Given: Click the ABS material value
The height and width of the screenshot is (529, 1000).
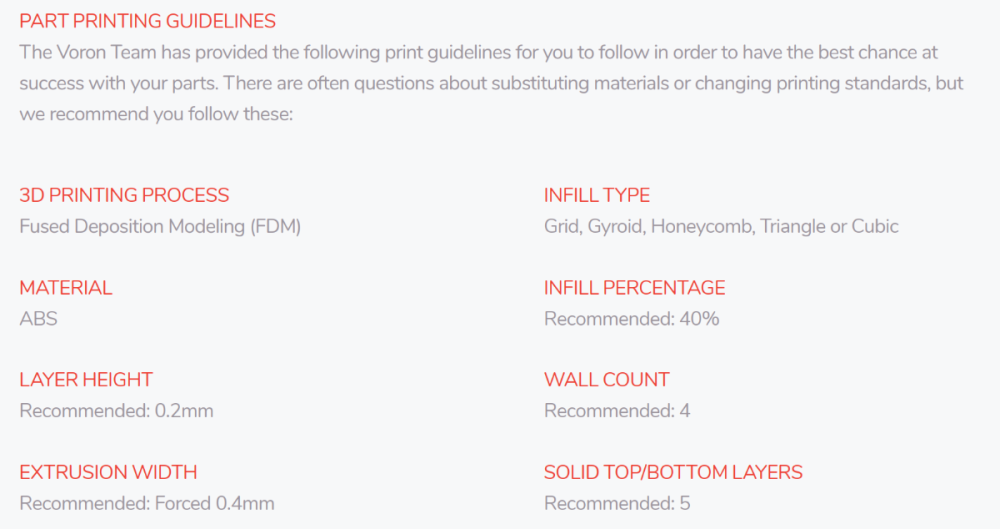Looking at the screenshot, I should click(x=38, y=318).
